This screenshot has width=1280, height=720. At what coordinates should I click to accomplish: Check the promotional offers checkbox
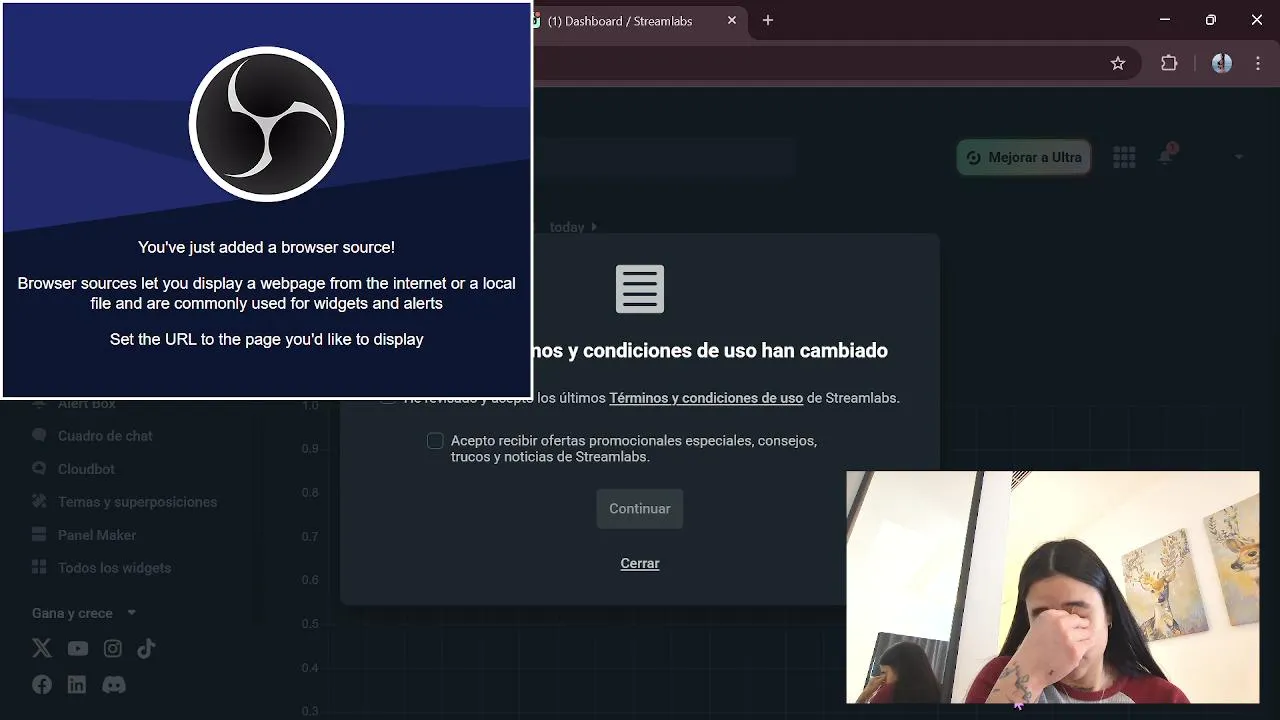(x=435, y=441)
